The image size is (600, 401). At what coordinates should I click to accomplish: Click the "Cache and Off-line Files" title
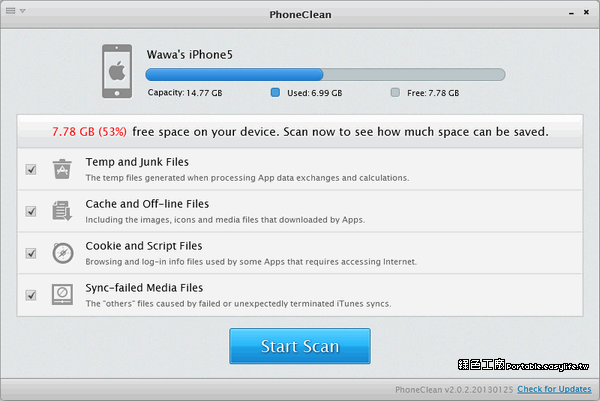point(147,204)
